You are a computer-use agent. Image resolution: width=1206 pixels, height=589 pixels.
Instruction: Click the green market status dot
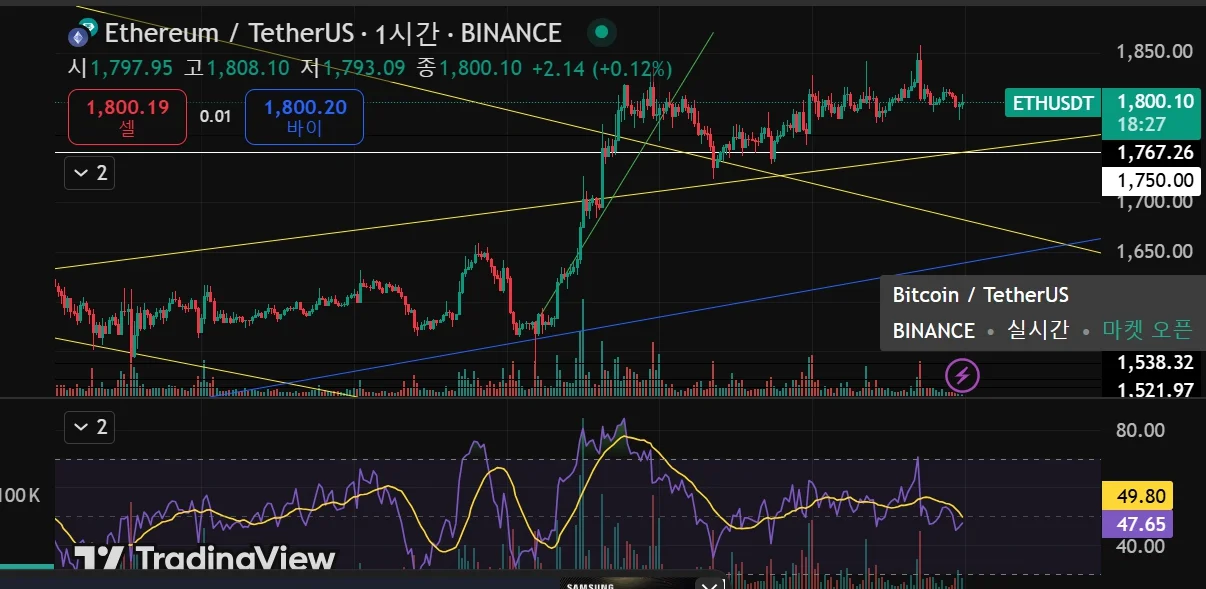pyautogui.click(x=601, y=33)
